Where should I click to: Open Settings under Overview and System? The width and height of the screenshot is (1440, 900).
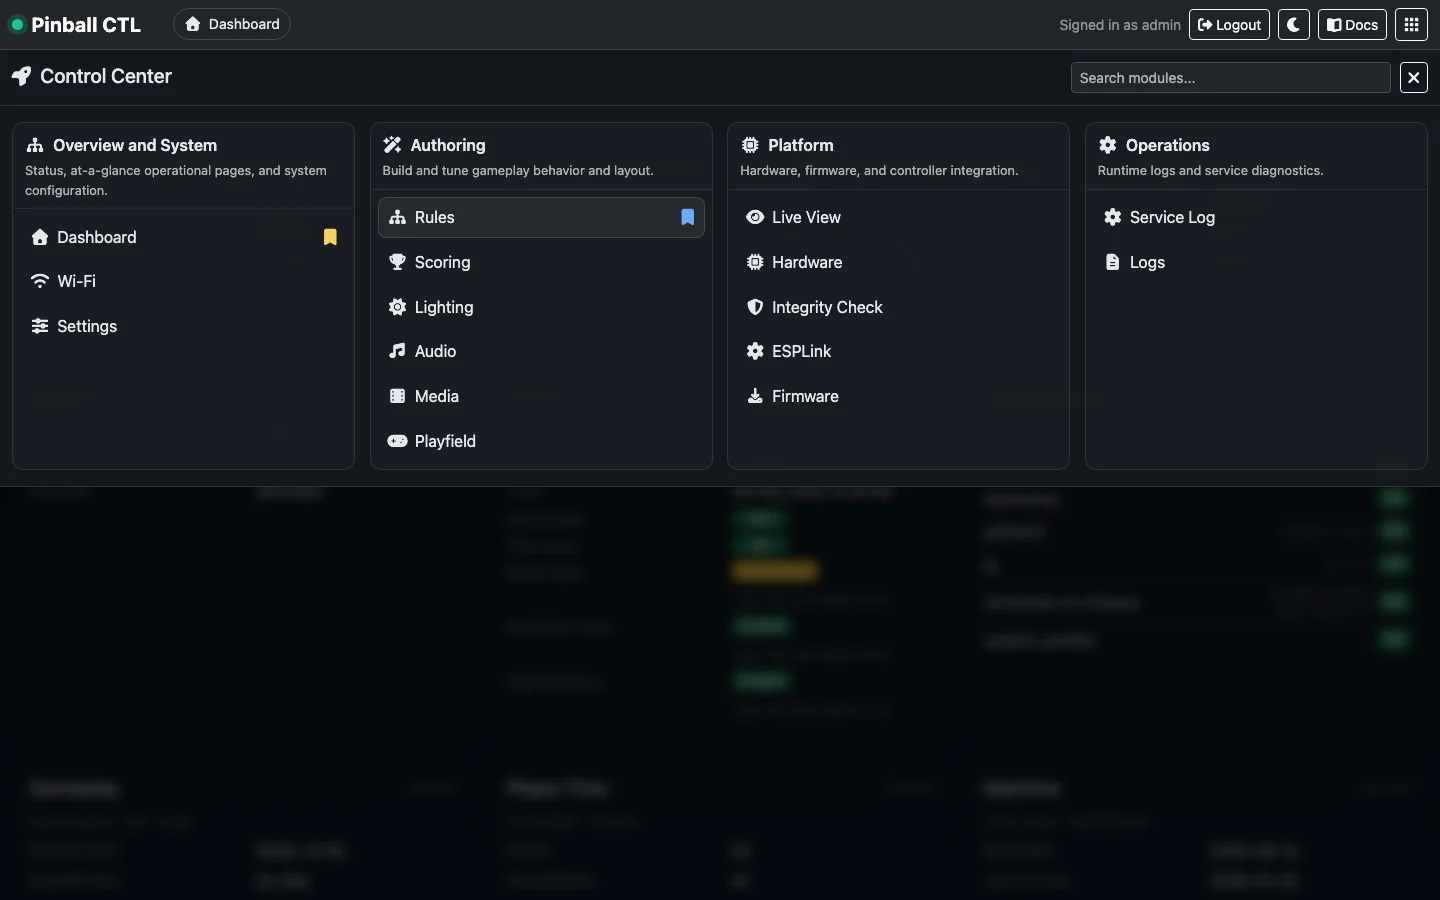(x=85, y=326)
